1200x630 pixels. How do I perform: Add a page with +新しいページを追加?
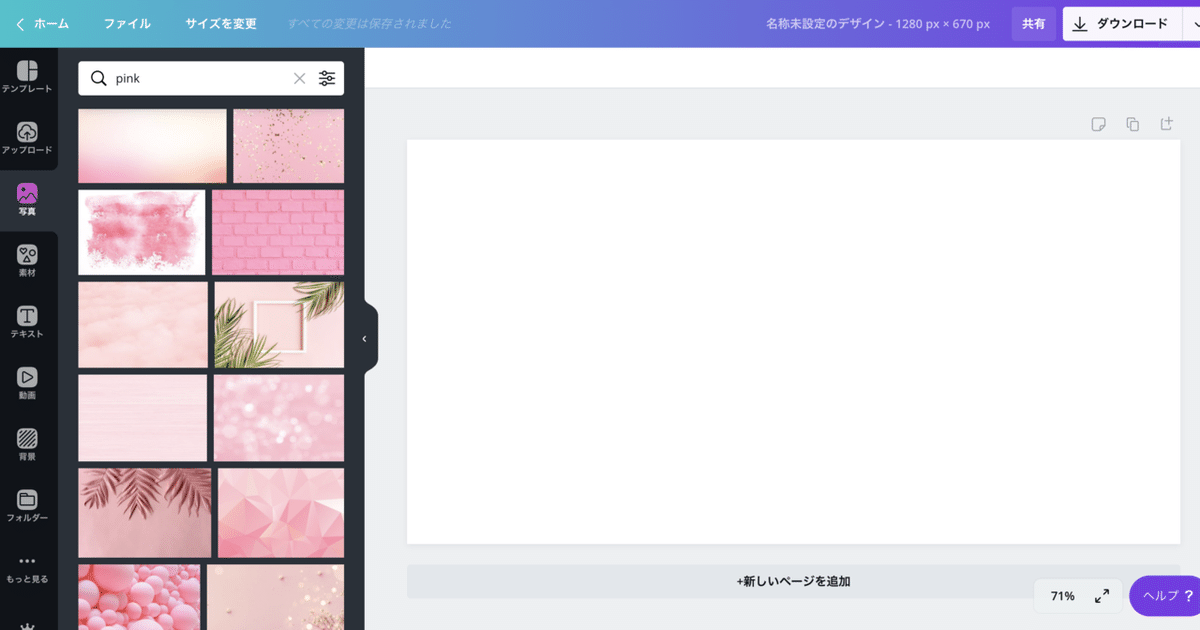tap(794, 581)
